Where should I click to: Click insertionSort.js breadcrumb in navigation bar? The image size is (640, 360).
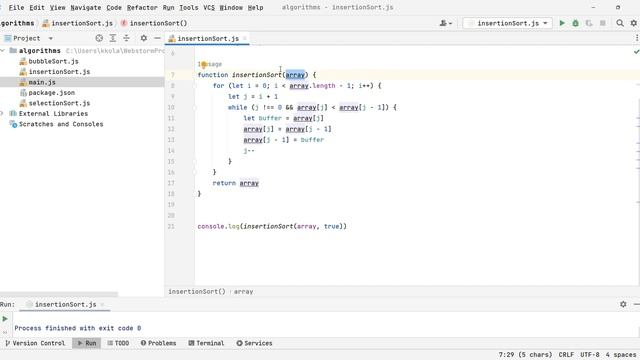point(78,23)
